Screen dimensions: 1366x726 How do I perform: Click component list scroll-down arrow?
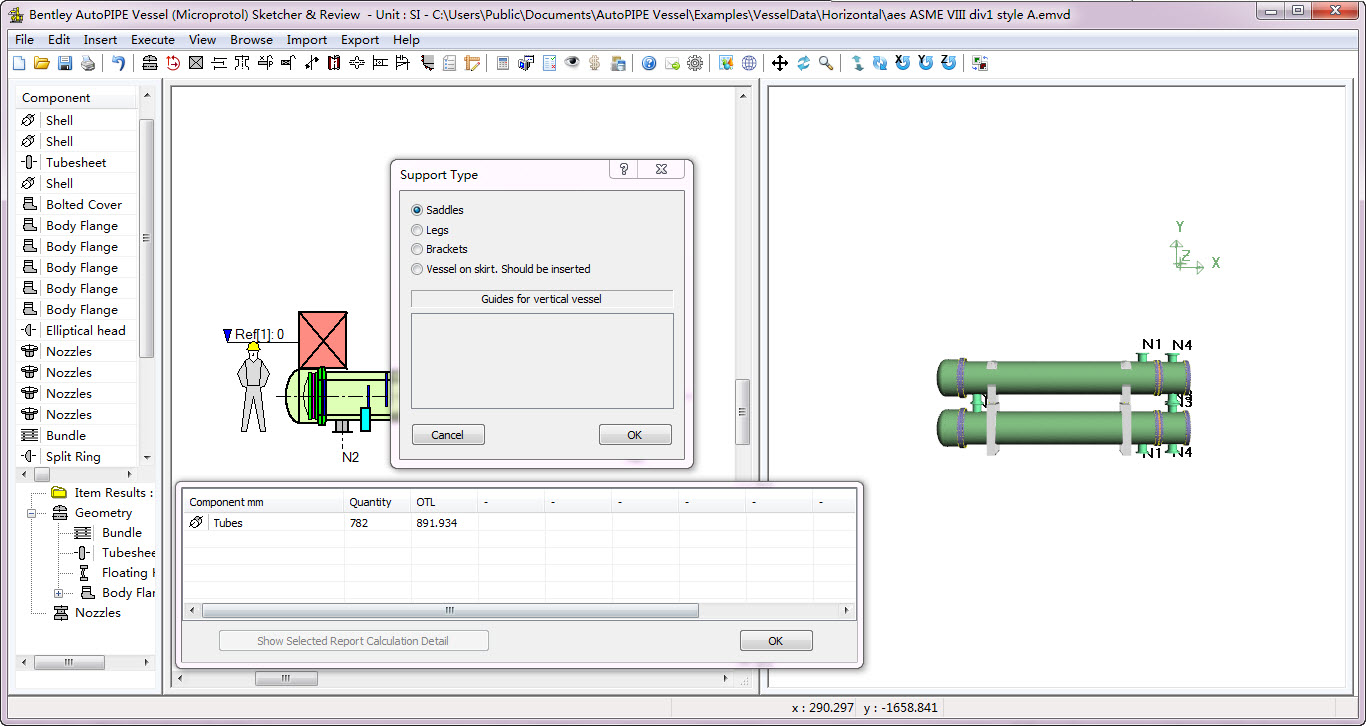pyautogui.click(x=147, y=457)
